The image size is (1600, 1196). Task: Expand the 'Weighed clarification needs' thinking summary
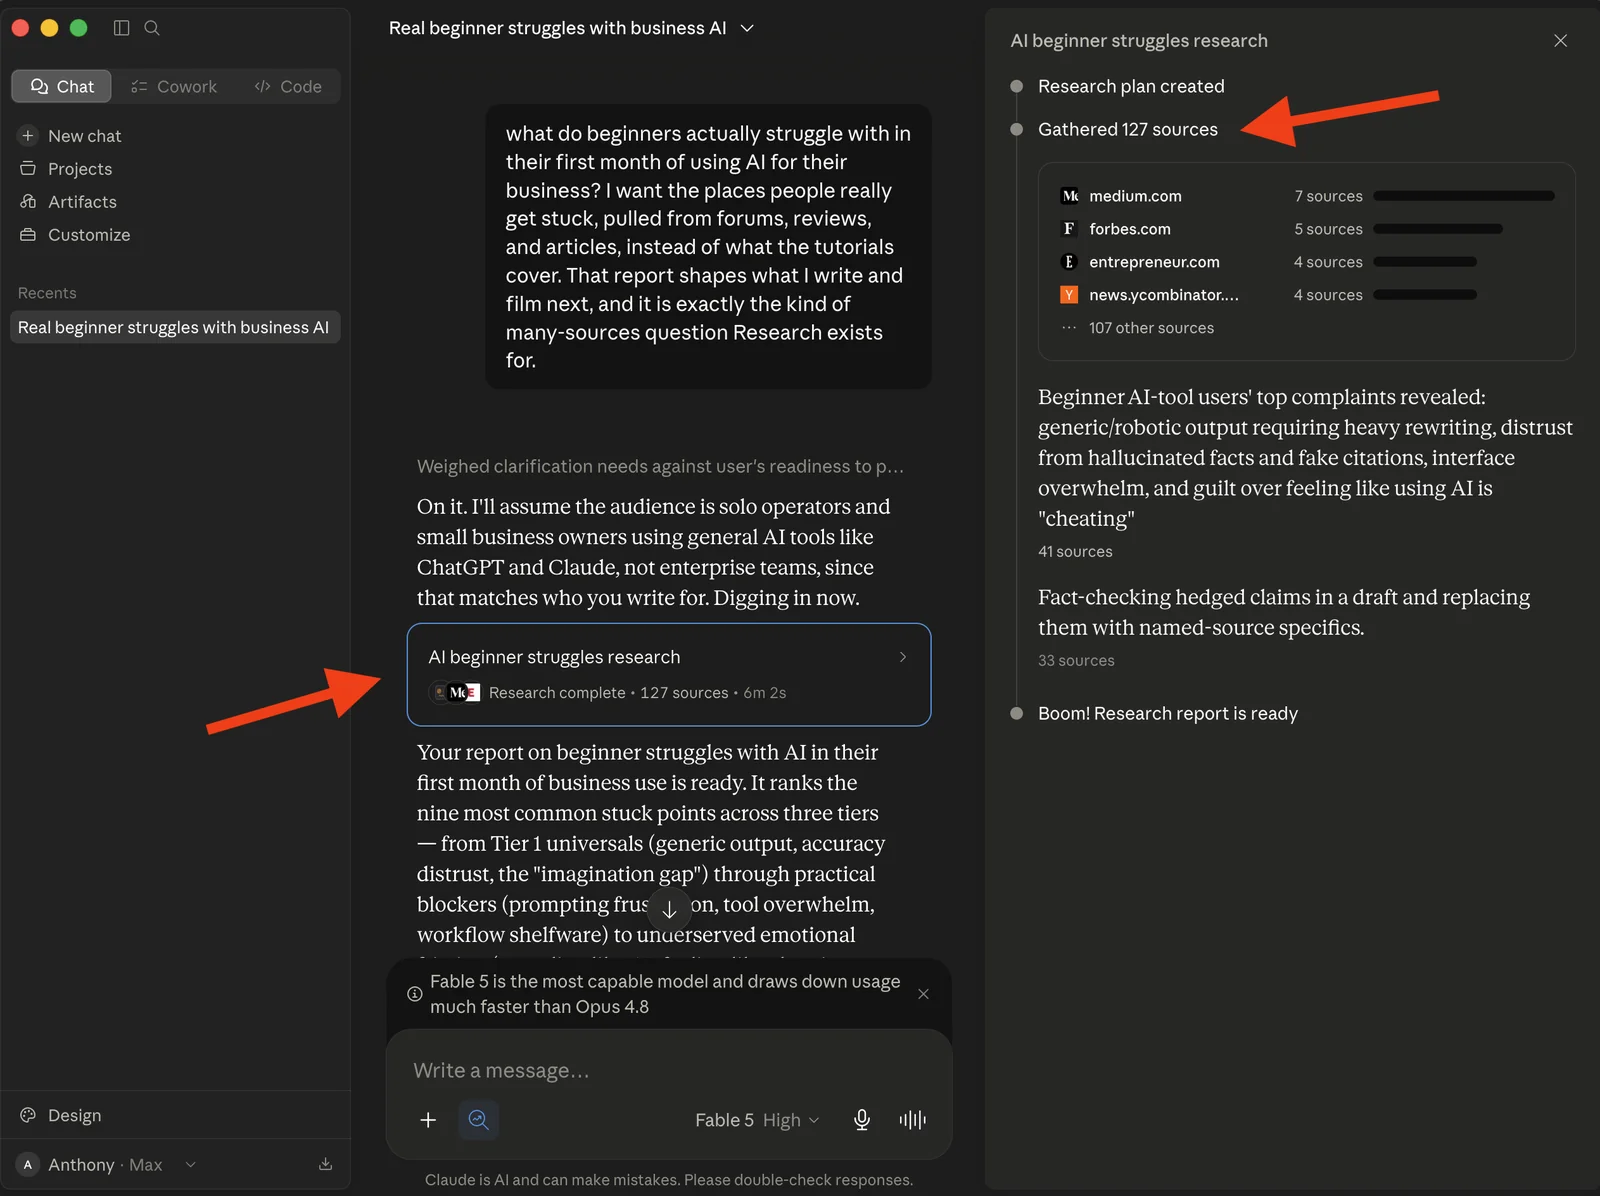click(x=660, y=467)
